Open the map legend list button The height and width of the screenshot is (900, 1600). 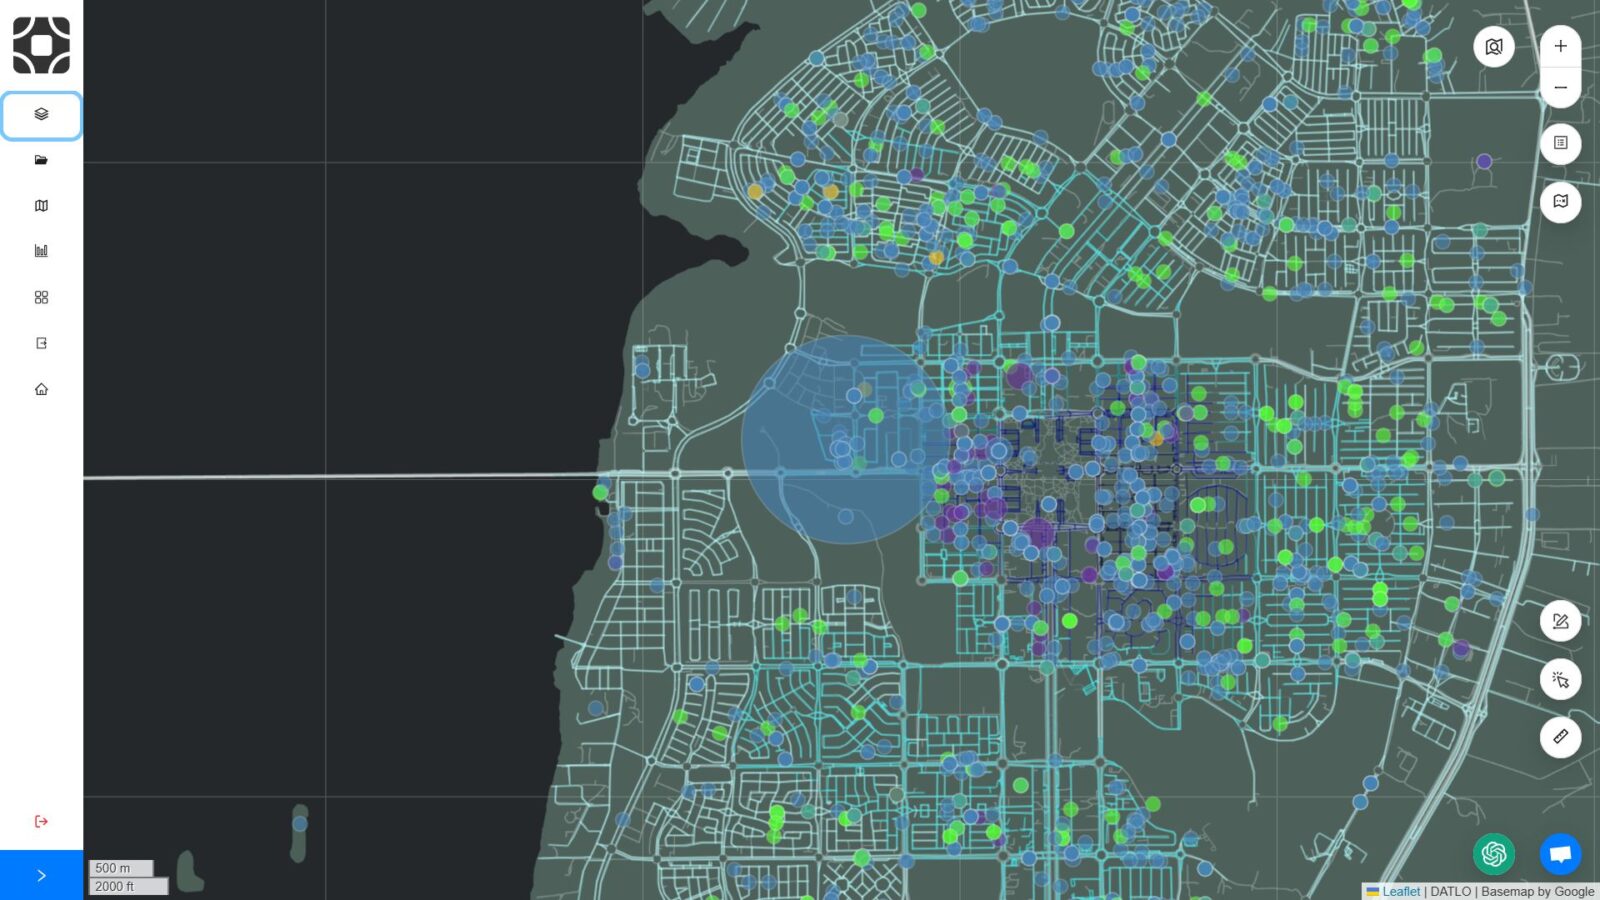pyautogui.click(x=1560, y=143)
